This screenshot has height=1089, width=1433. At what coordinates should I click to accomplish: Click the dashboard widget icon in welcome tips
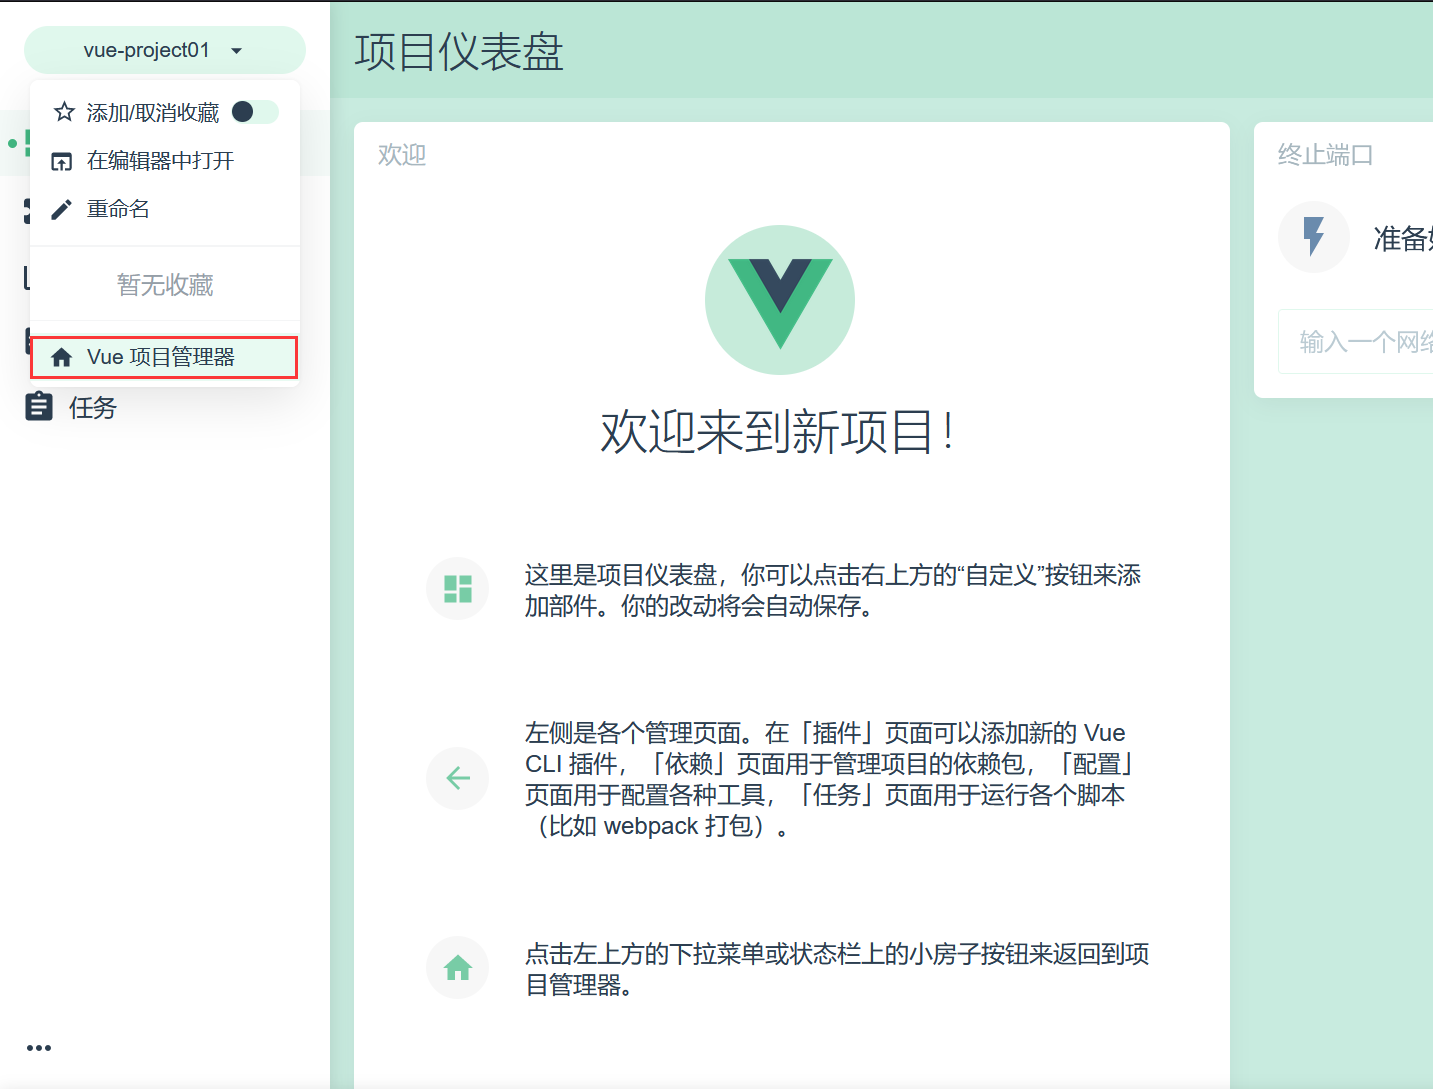pos(458,588)
